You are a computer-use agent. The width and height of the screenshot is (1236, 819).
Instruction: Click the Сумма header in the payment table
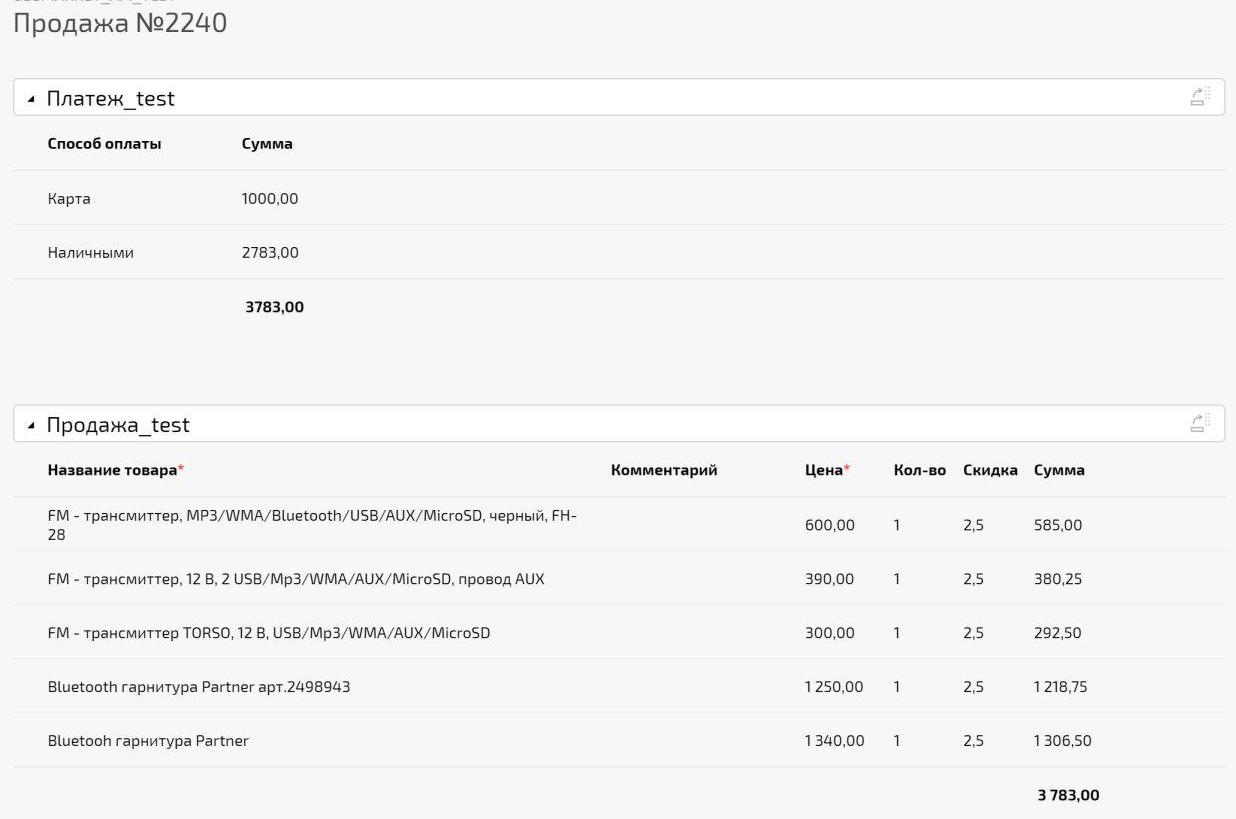(x=267, y=144)
